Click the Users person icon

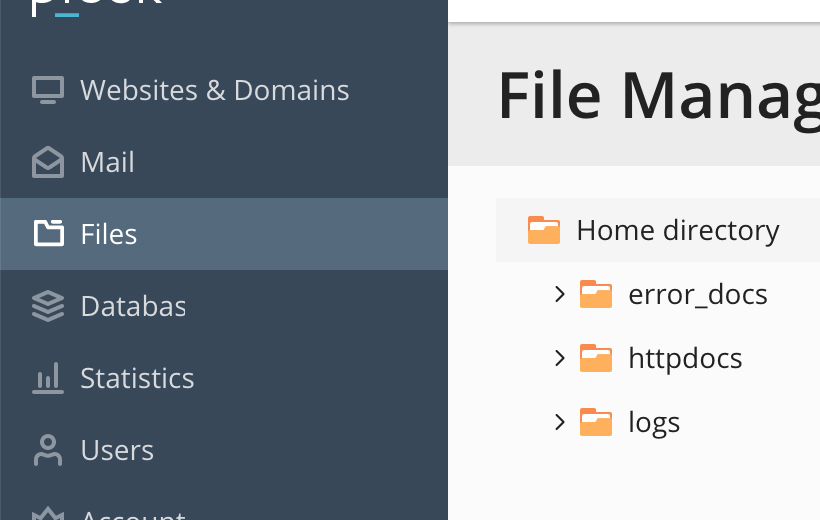point(48,450)
